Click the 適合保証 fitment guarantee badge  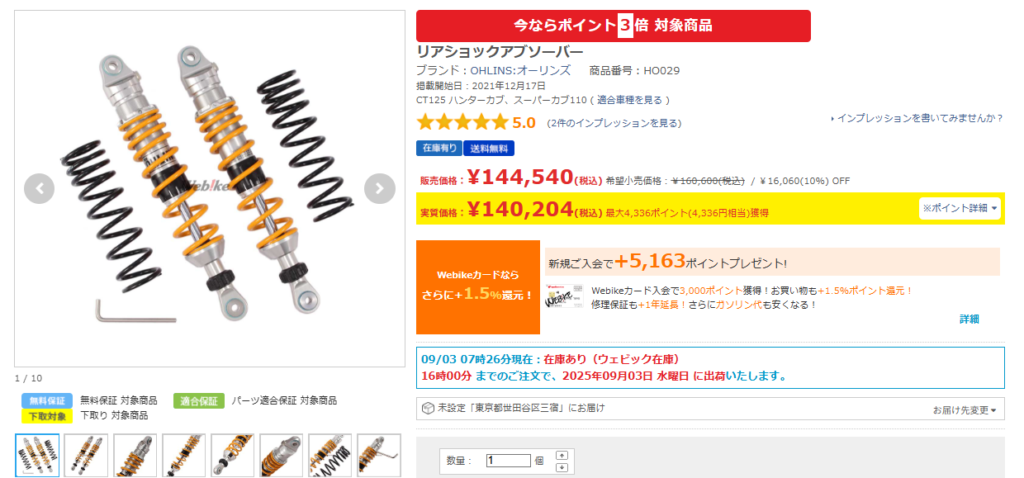click(199, 400)
